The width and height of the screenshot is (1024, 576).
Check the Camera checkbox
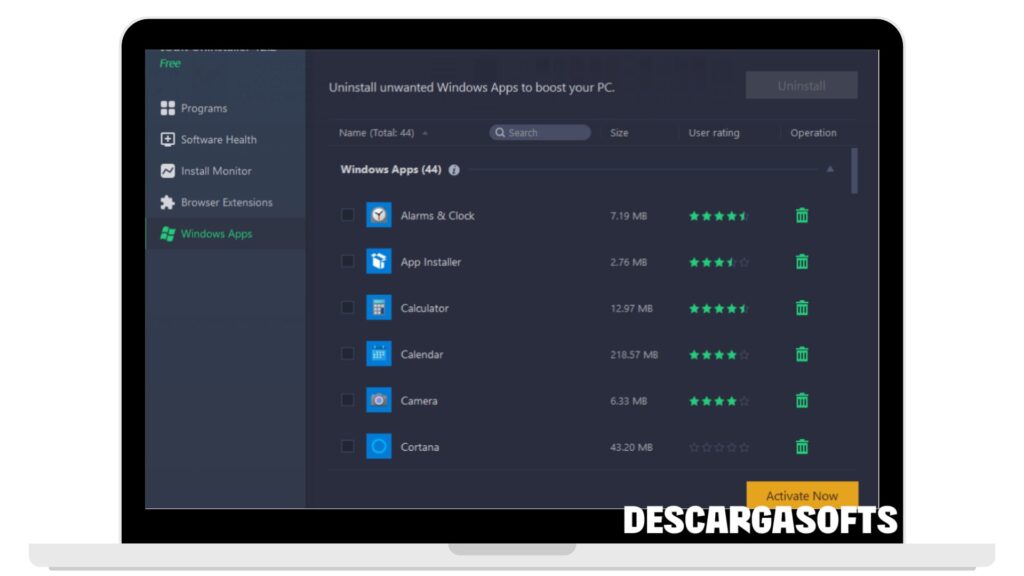click(x=347, y=400)
